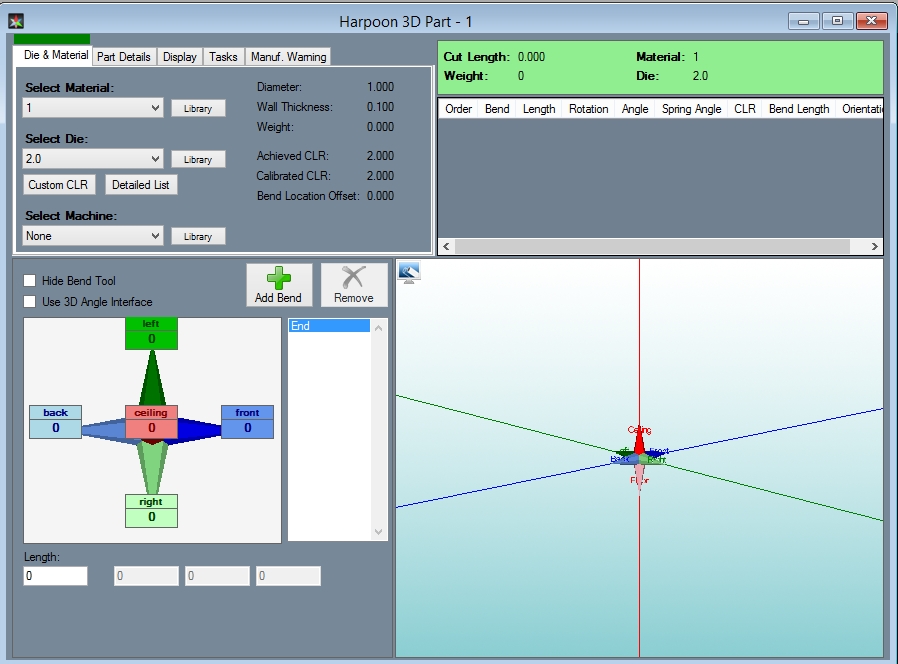The image size is (898, 664).
Task: Click the red Ceiling arrow in 3D view
Action: [x=639, y=442]
